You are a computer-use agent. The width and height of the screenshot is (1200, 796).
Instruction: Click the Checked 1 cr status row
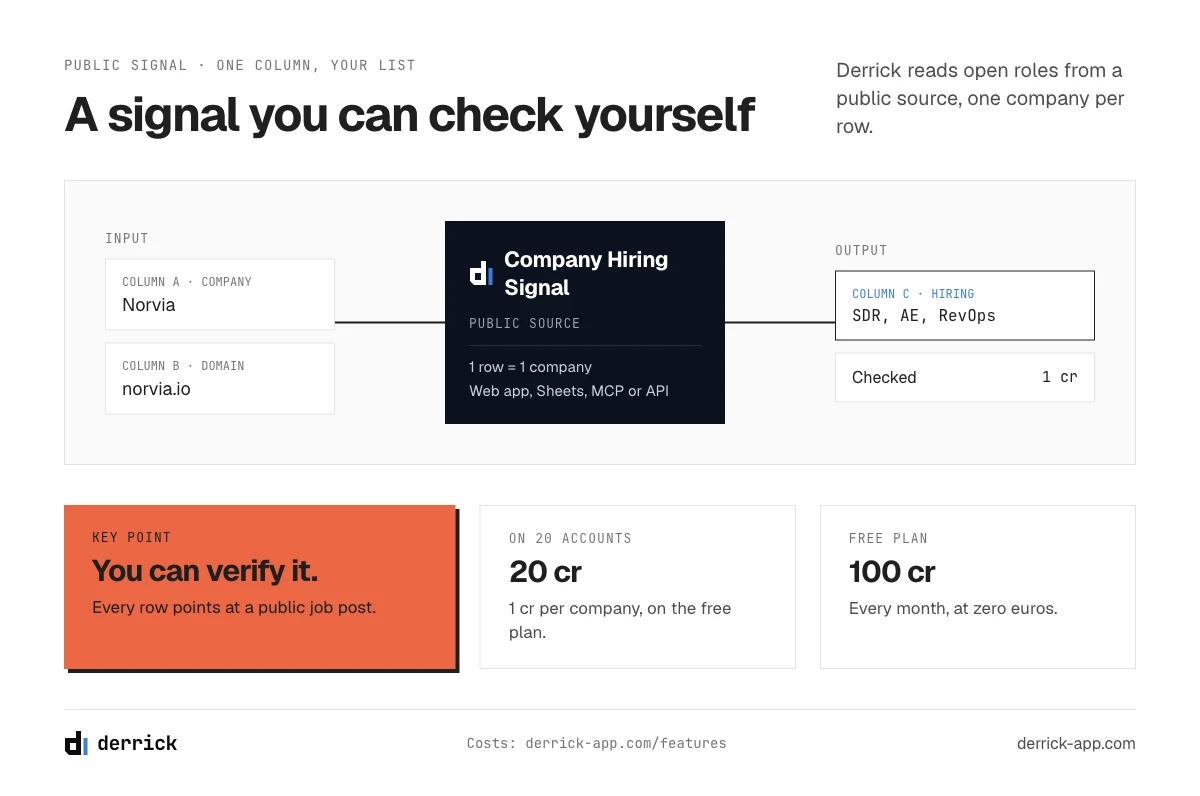(965, 377)
